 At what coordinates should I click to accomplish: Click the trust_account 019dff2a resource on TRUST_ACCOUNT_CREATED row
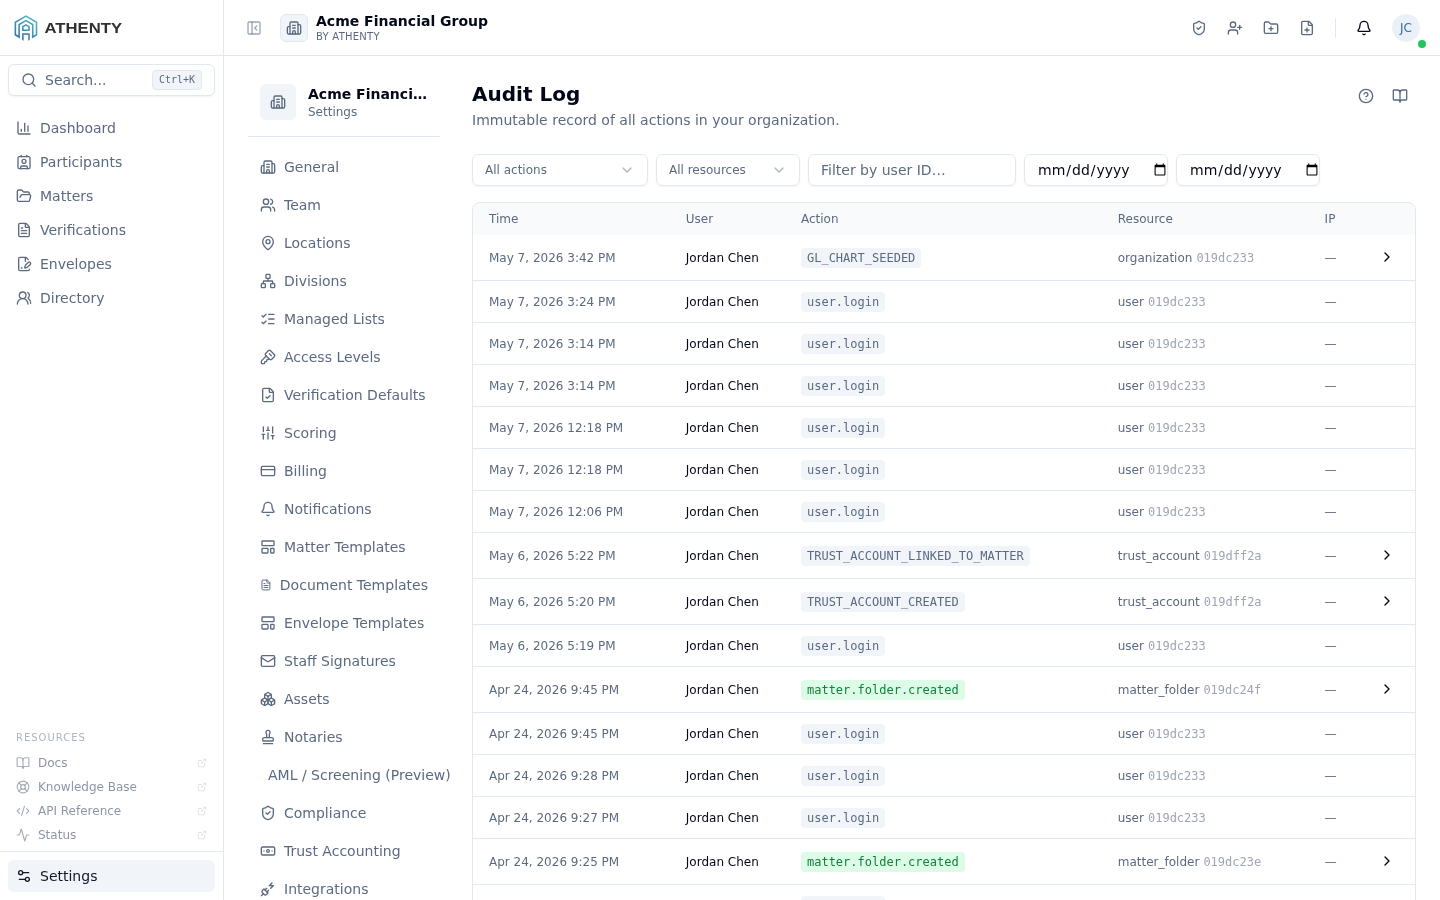pos(1189,602)
